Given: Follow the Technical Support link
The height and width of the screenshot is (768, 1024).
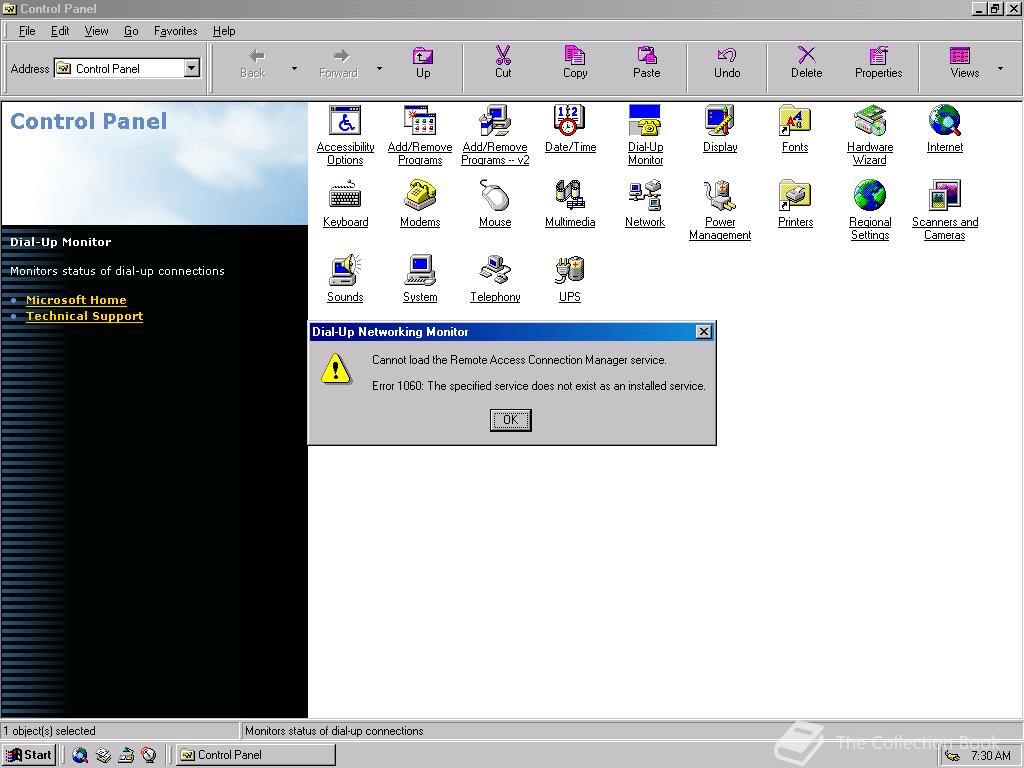Looking at the screenshot, I should (84, 316).
